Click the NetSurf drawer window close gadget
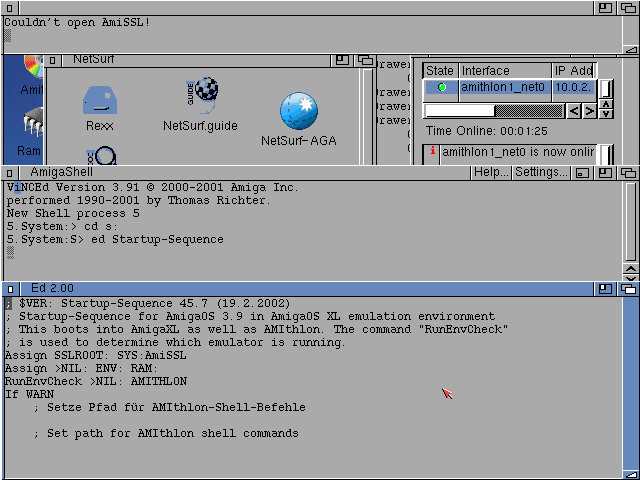This screenshot has width=640, height=480. 53,60
